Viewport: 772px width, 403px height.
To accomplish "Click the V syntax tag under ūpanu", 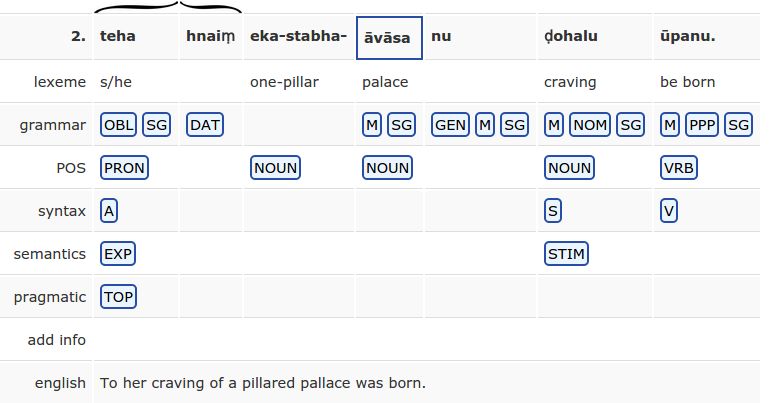I will [x=669, y=211].
